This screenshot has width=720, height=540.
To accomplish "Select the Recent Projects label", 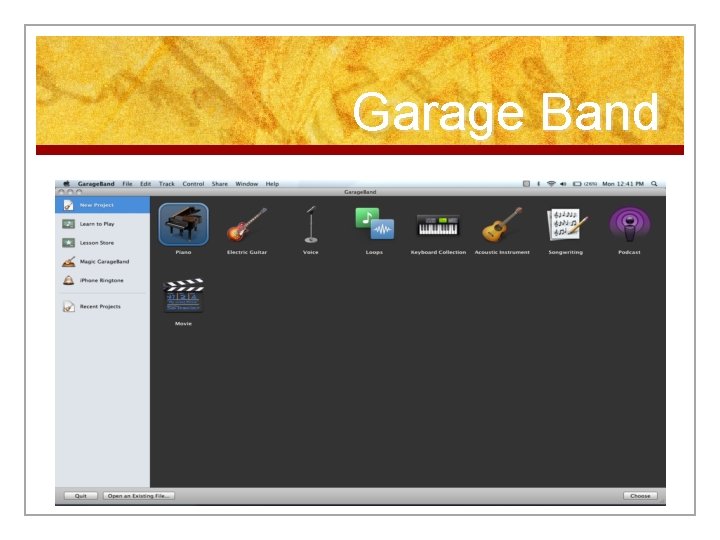I will pyautogui.click(x=100, y=306).
